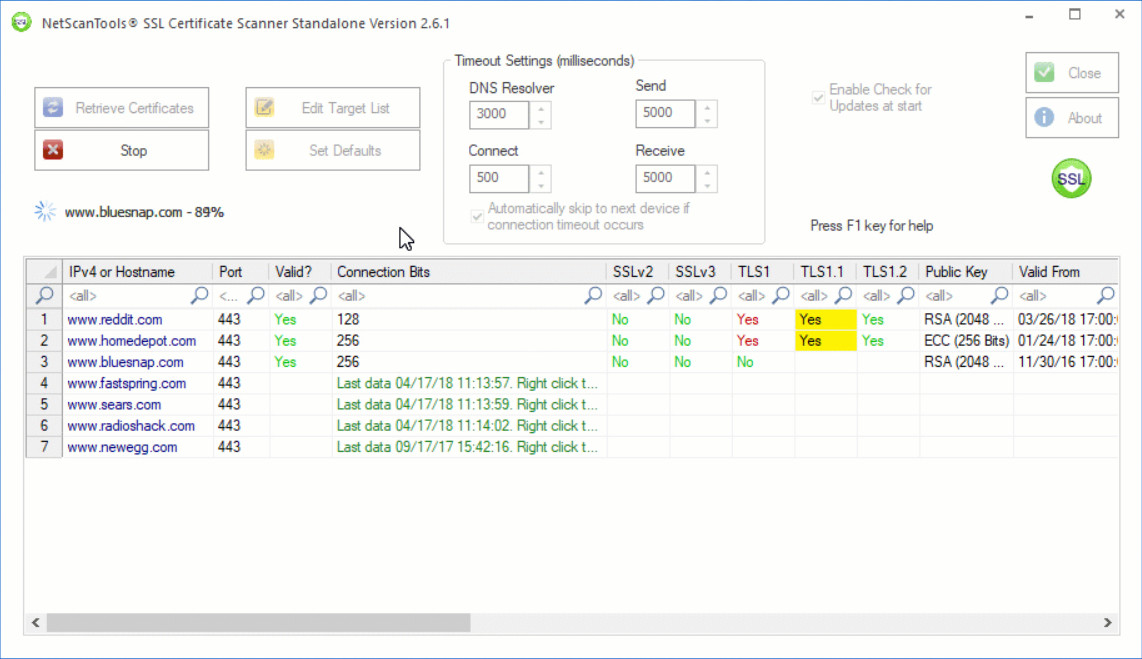The height and width of the screenshot is (659, 1142).
Task: Click the Send timeout value field
Action: 666,113
